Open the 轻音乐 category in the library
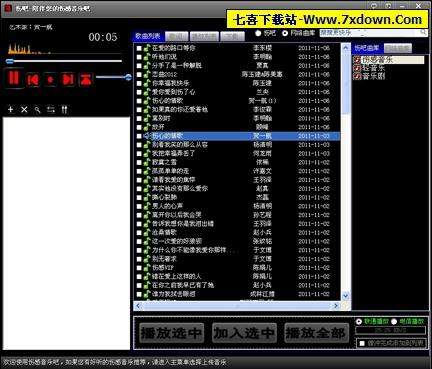This screenshot has width=432, height=369. point(373,68)
